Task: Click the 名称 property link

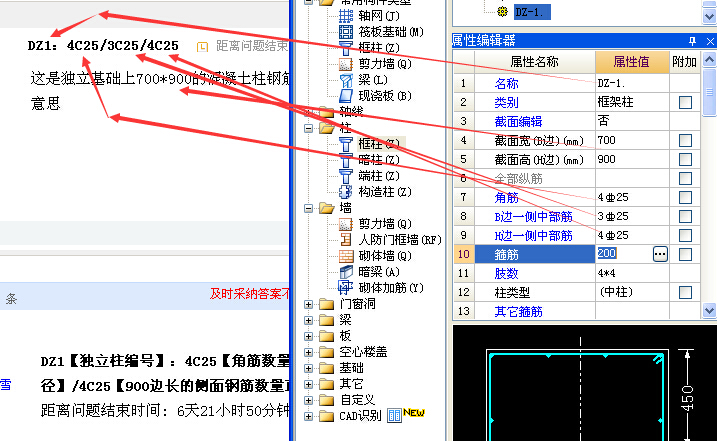Action: 506,84
